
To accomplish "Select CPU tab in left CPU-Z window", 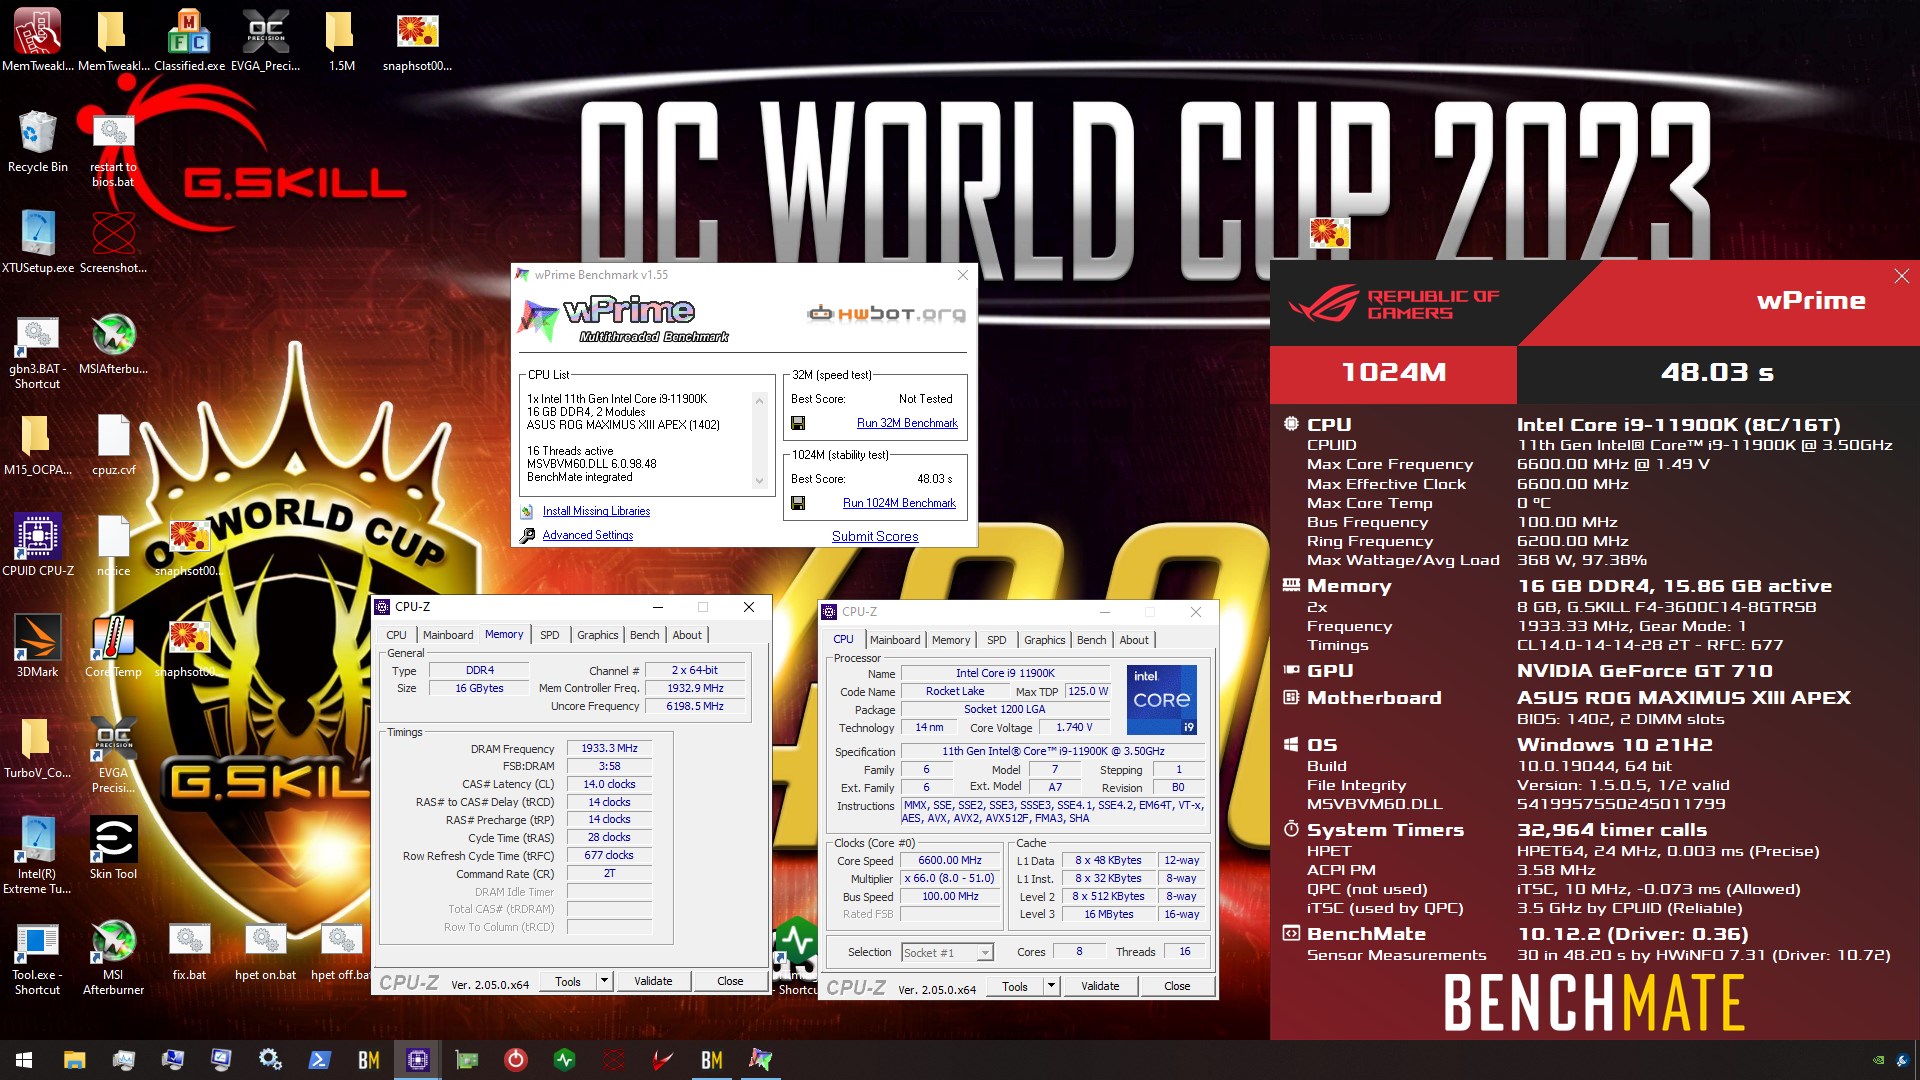I will point(396,635).
